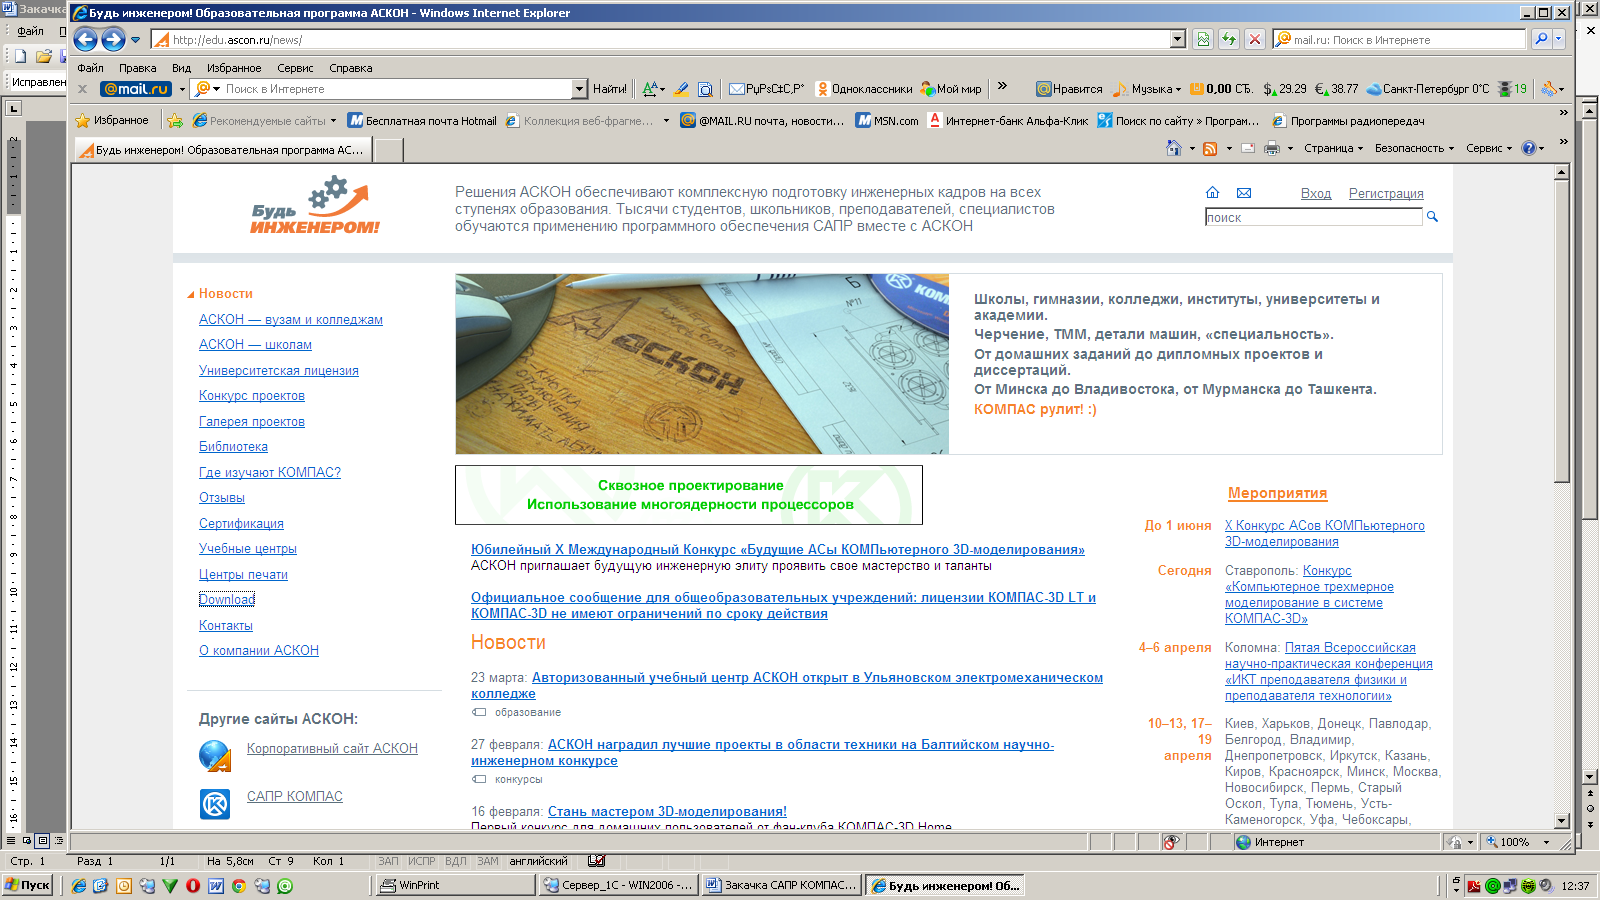Open the MSN.com bookmark
Viewport: 1600px width, 900px height.
pos(887,121)
